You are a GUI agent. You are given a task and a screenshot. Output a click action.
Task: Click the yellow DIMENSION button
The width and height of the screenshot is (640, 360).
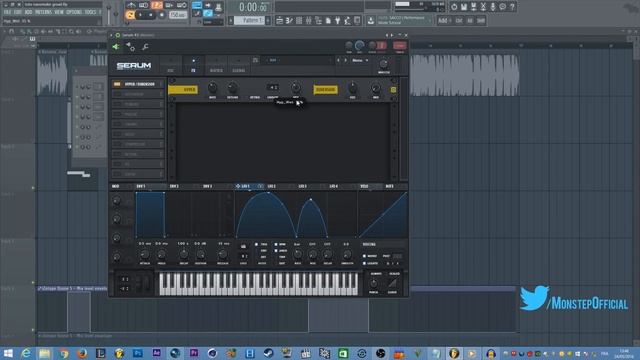click(325, 89)
